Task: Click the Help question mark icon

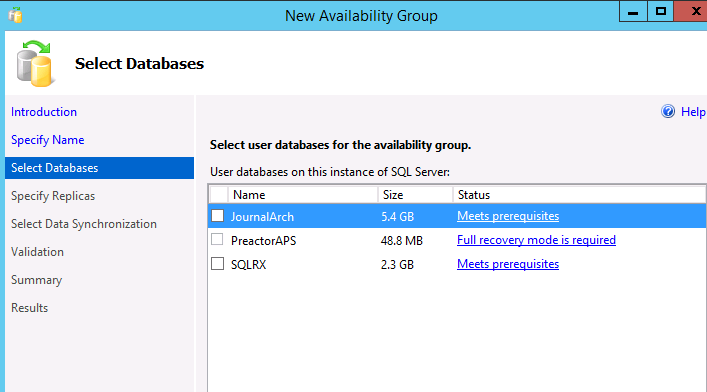Action: [668, 111]
